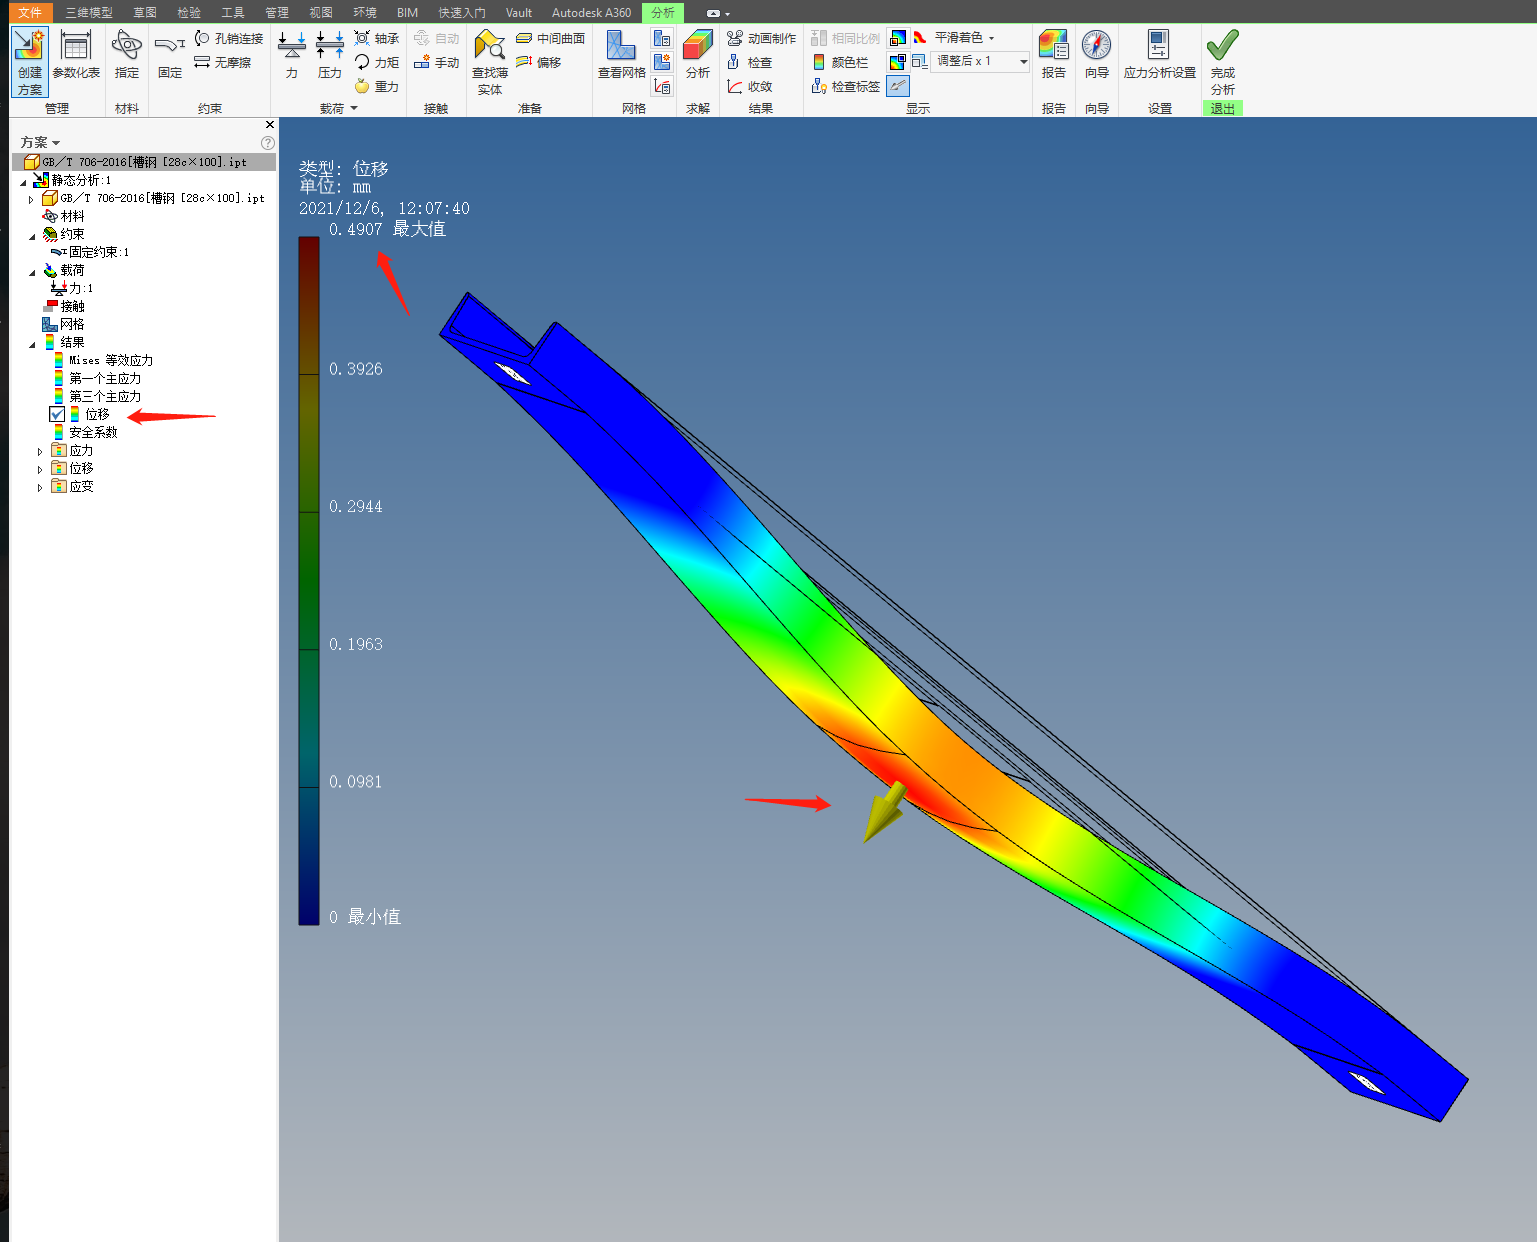1537x1242 pixels.
Task: Click the 创建方案 (create study) icon
Action: tap(30, 62)
